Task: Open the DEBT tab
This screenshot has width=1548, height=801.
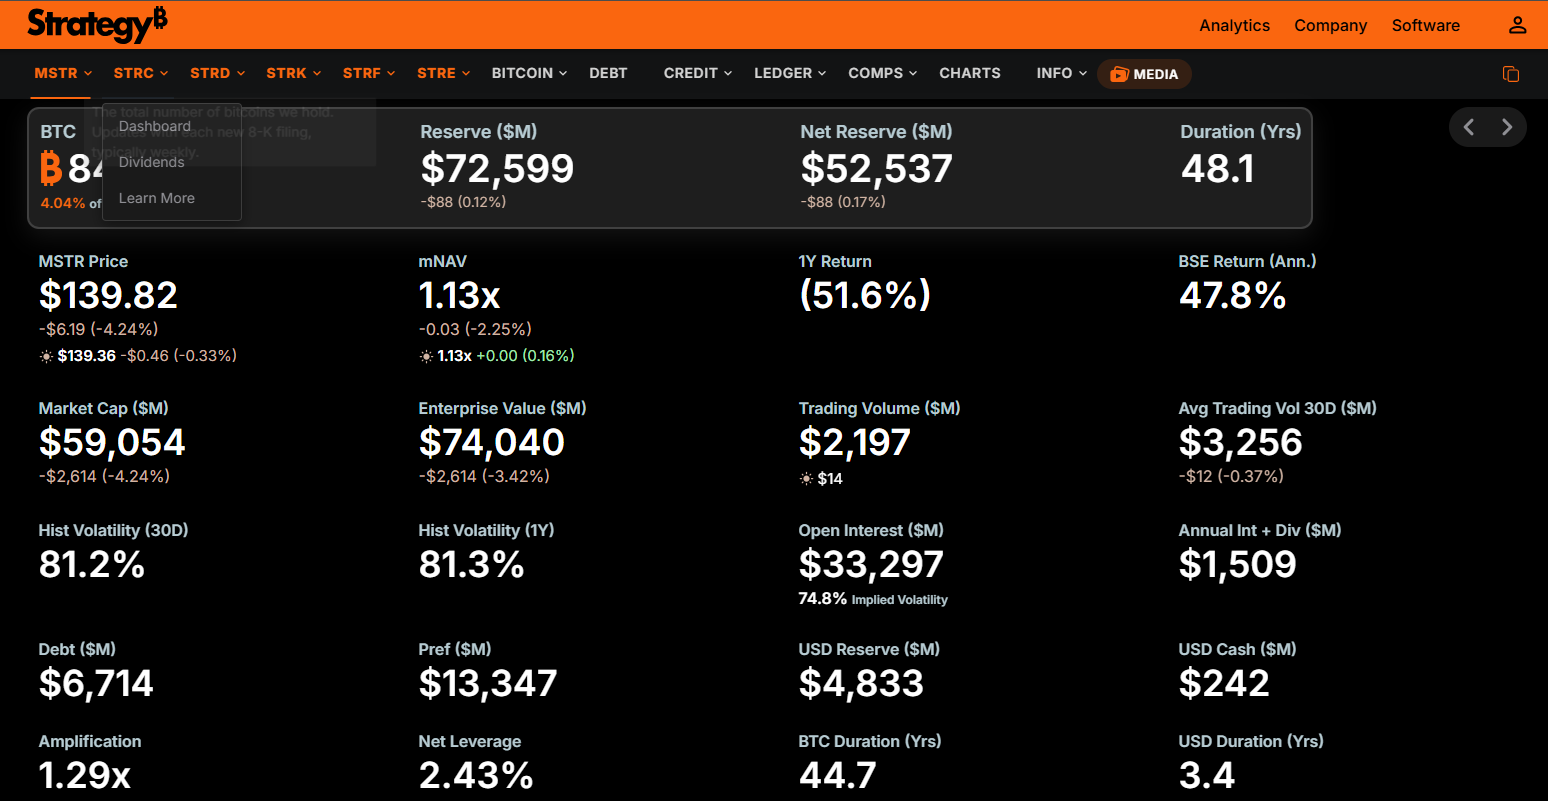Action: coord(608,73)
